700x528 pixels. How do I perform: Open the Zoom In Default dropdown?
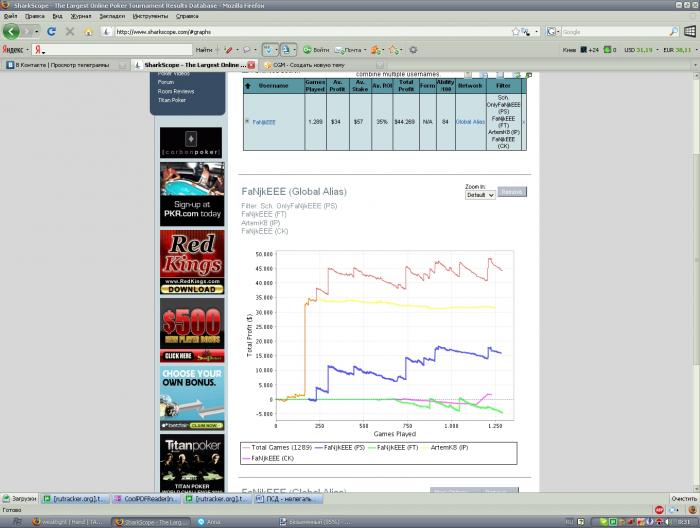click(x=480, y=195)
